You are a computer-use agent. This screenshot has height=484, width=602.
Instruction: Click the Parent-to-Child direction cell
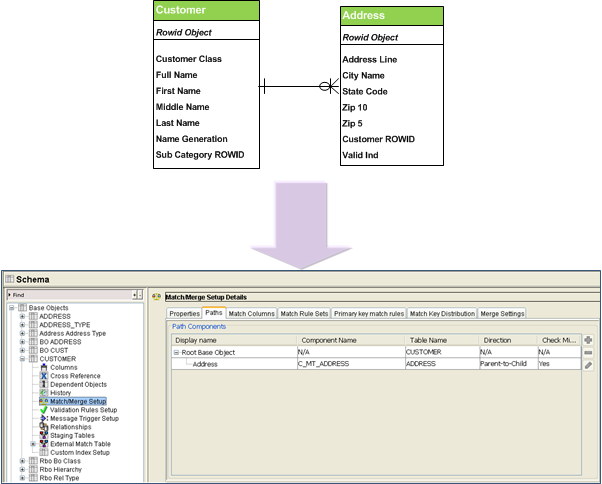click(508, 364)
